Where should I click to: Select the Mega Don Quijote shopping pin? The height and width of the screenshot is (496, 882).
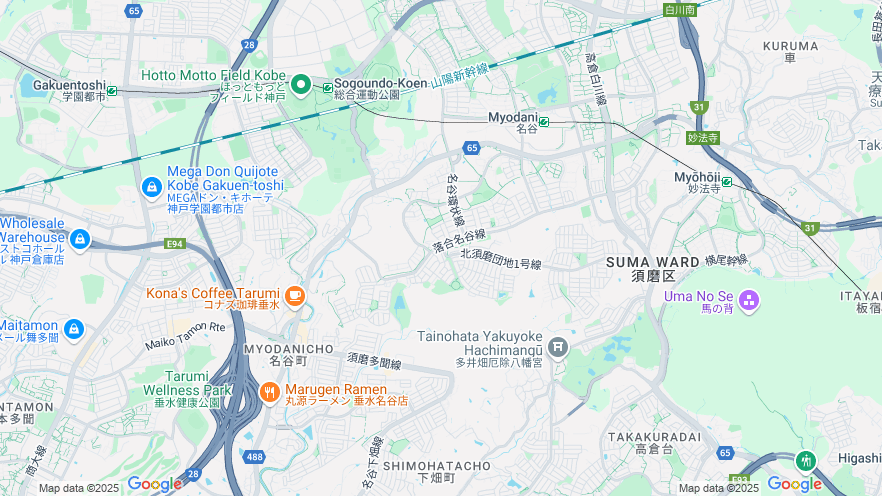click(x=152, y=188)
